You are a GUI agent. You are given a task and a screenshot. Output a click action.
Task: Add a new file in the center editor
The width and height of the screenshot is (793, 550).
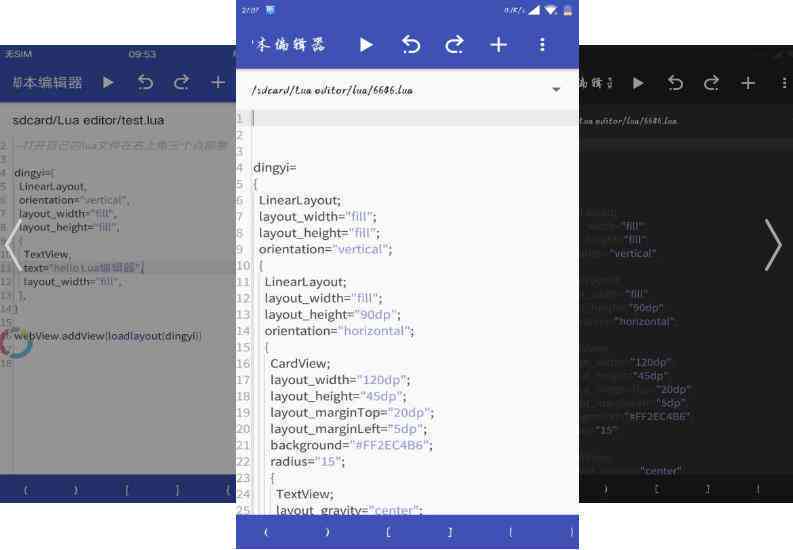click(498, 45)
